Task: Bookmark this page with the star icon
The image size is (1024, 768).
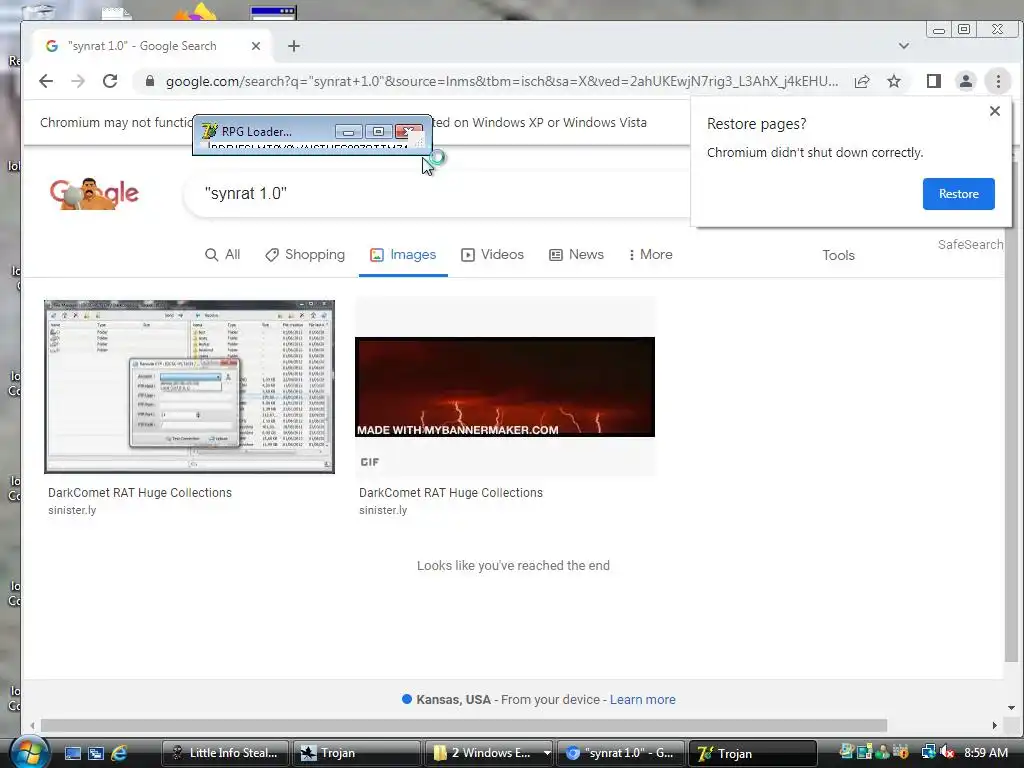Action: coord(894,81)
